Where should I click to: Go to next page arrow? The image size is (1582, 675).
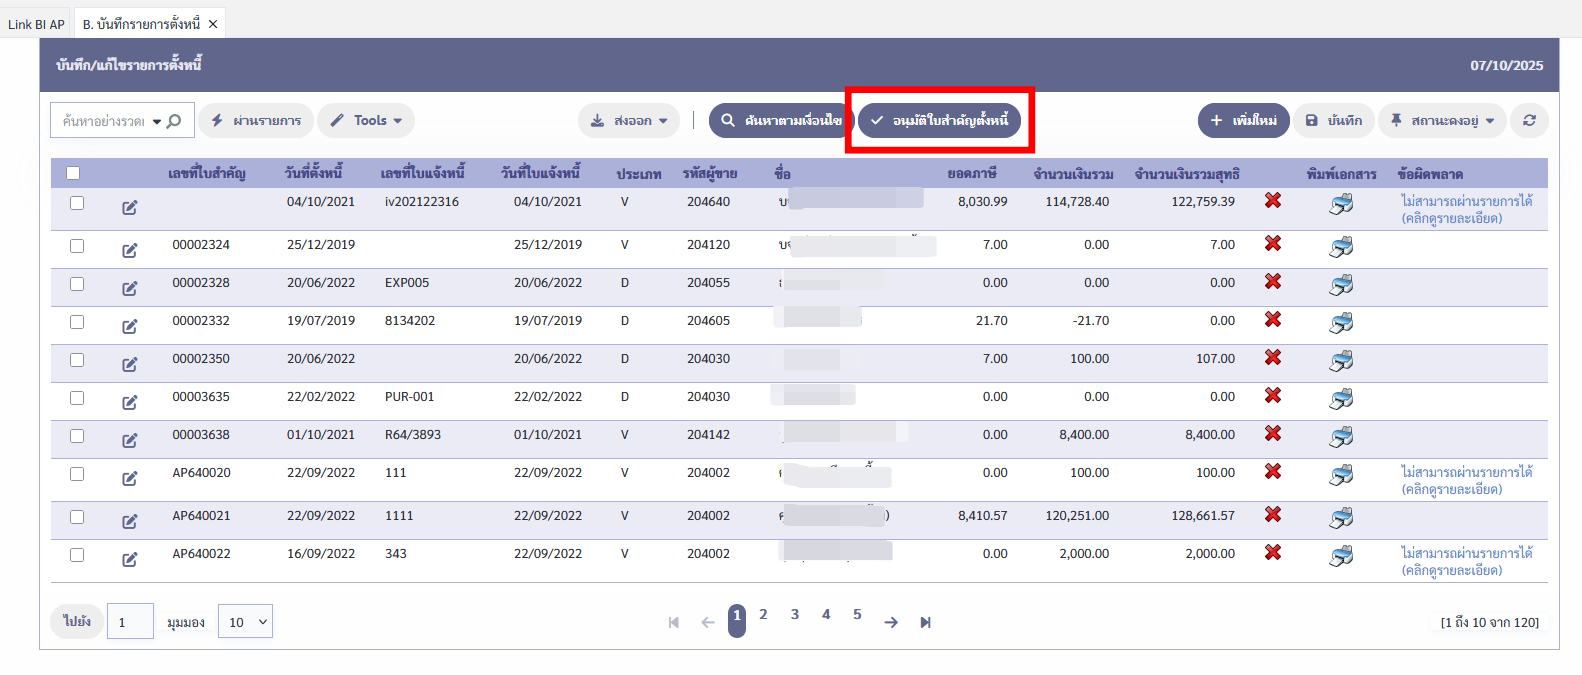pos(890,622)
